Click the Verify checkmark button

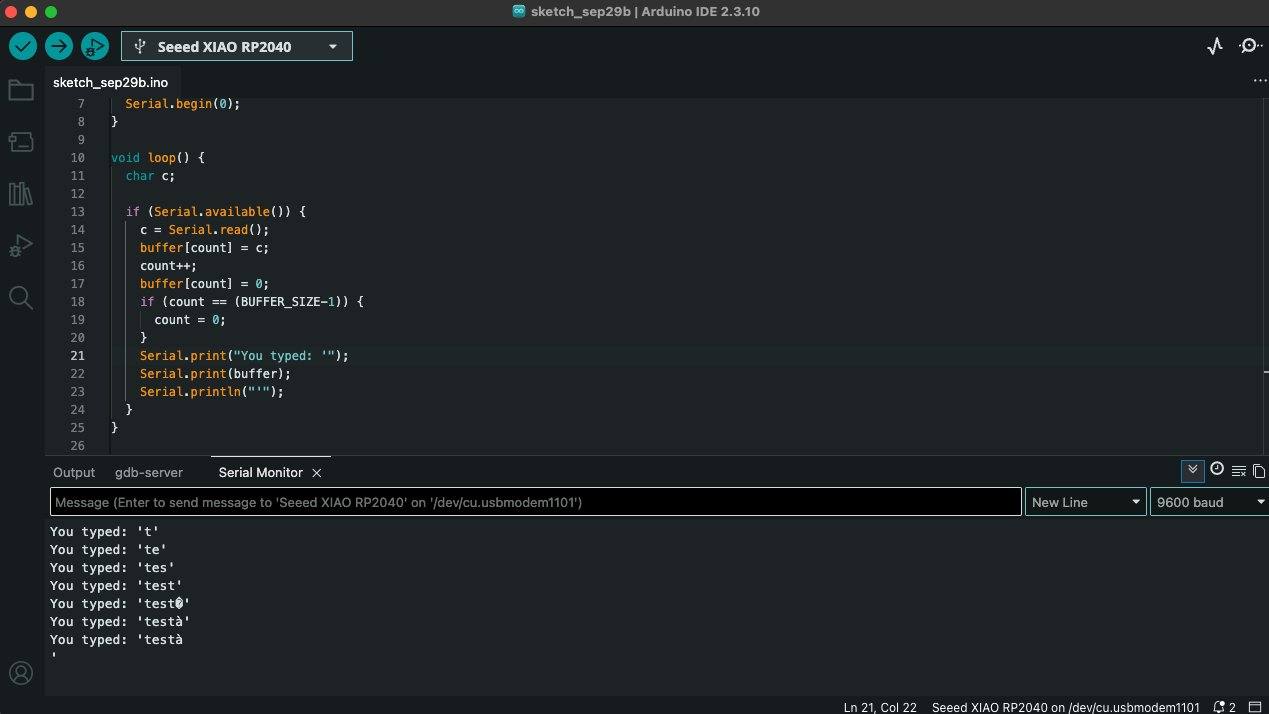23,46
